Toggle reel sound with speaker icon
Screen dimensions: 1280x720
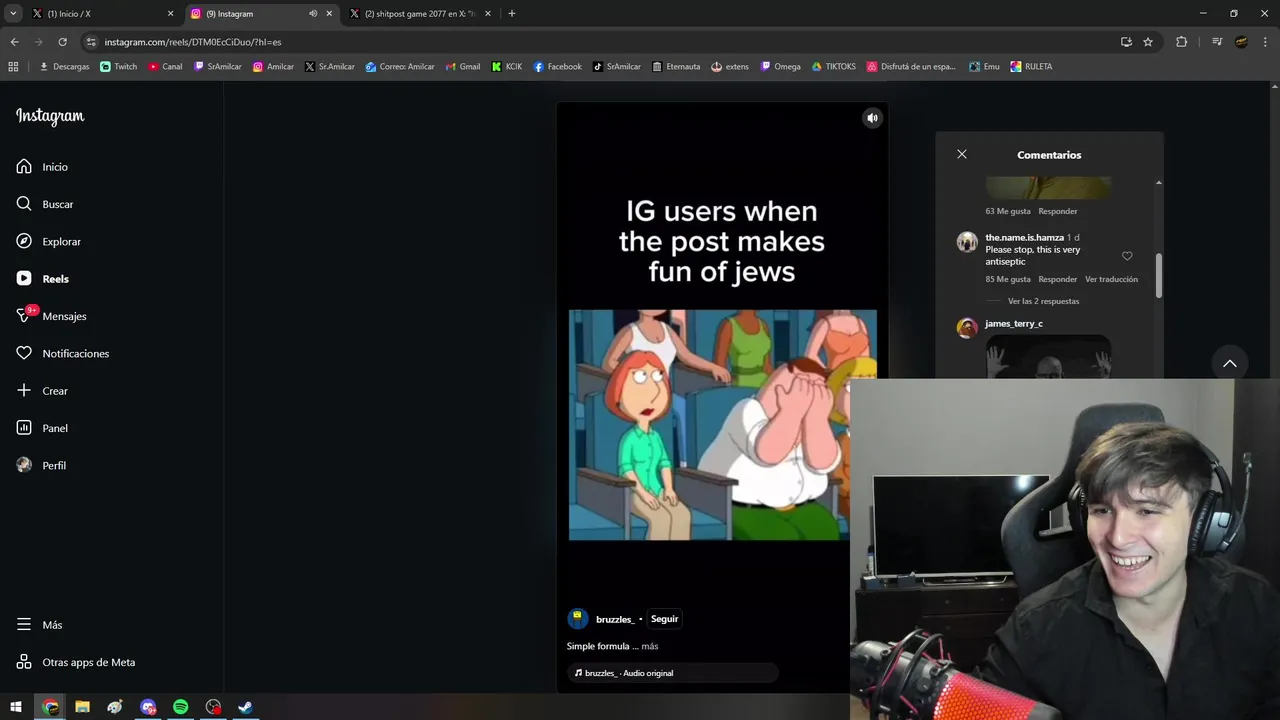pyautogui.click(x=872, y=118)
